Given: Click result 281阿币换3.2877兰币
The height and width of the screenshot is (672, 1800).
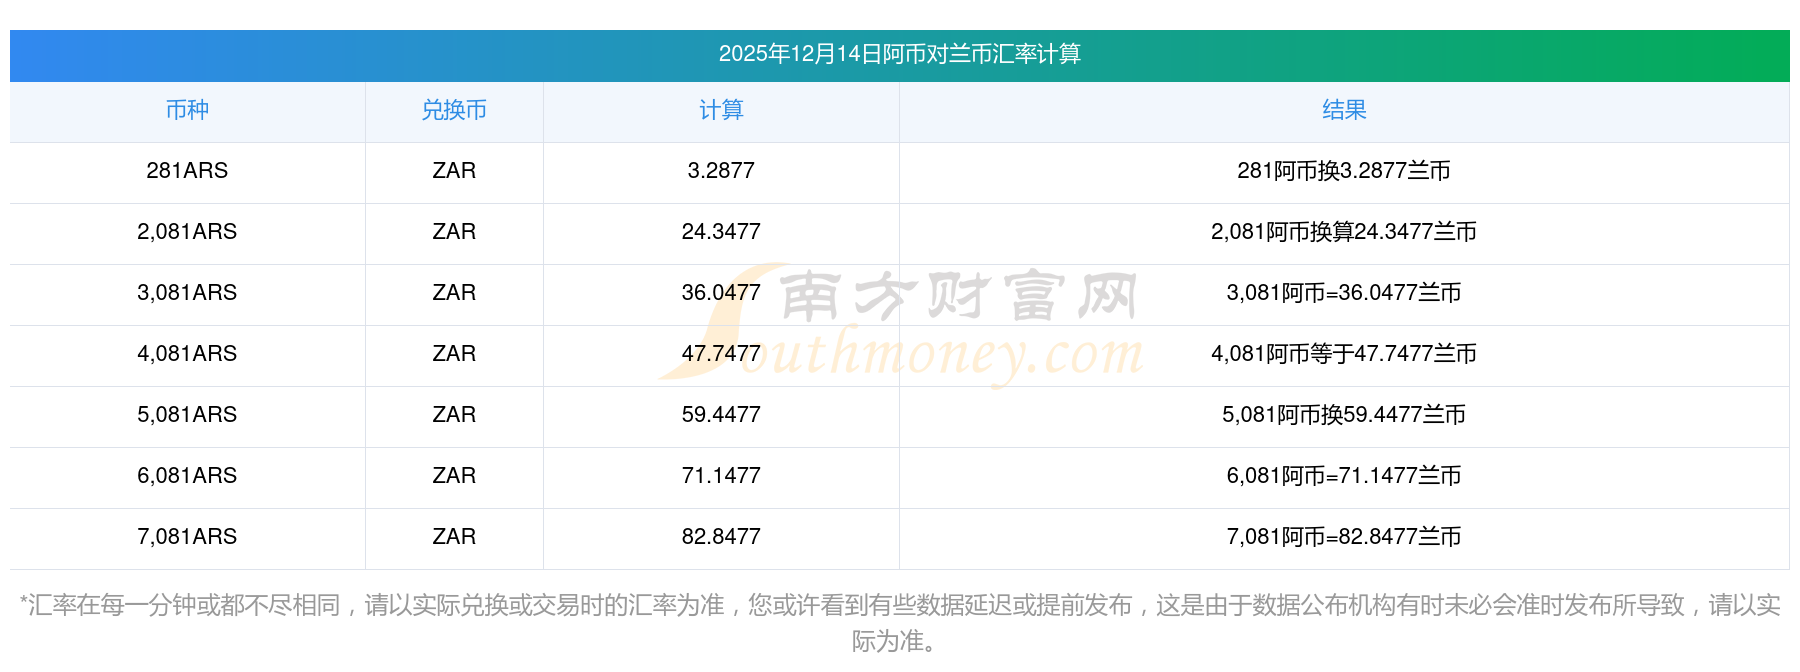Looking at the screenshot, I should coord(1344,171).
